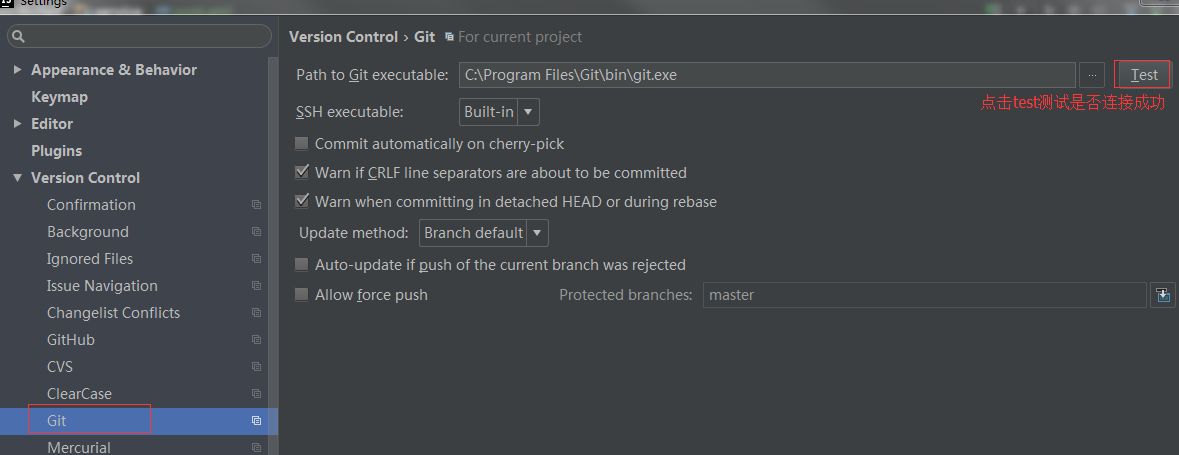Open the SSH executable Built-in dropdown

[x=499, y=112]
